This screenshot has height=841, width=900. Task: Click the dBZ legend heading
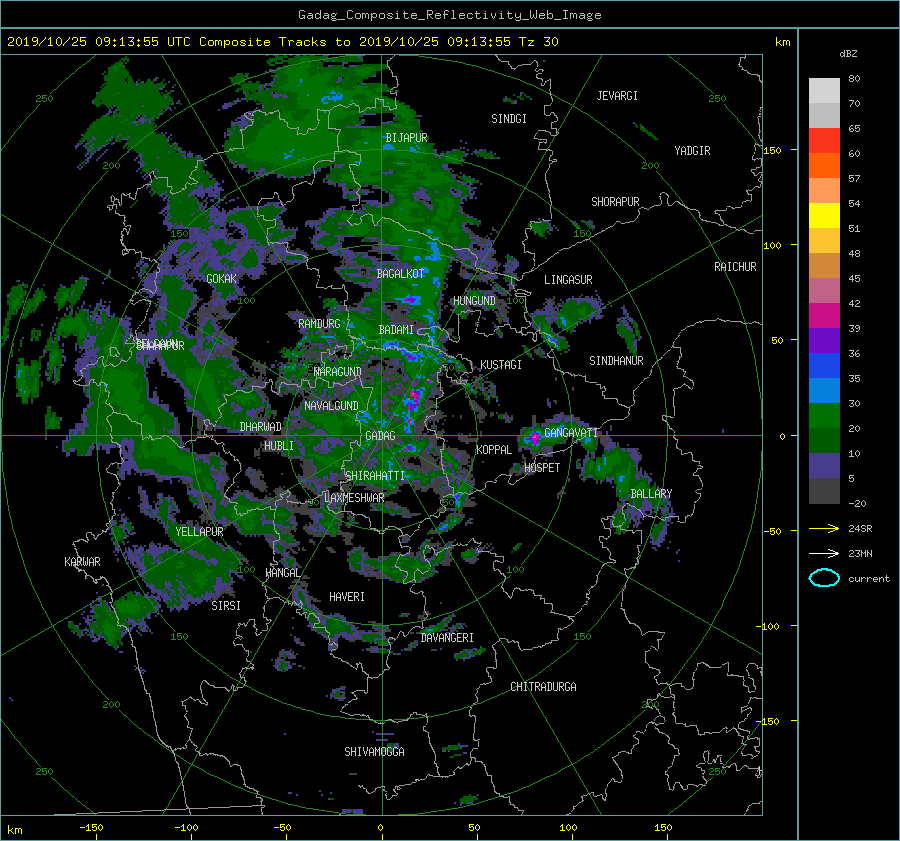tap(848, 54)
